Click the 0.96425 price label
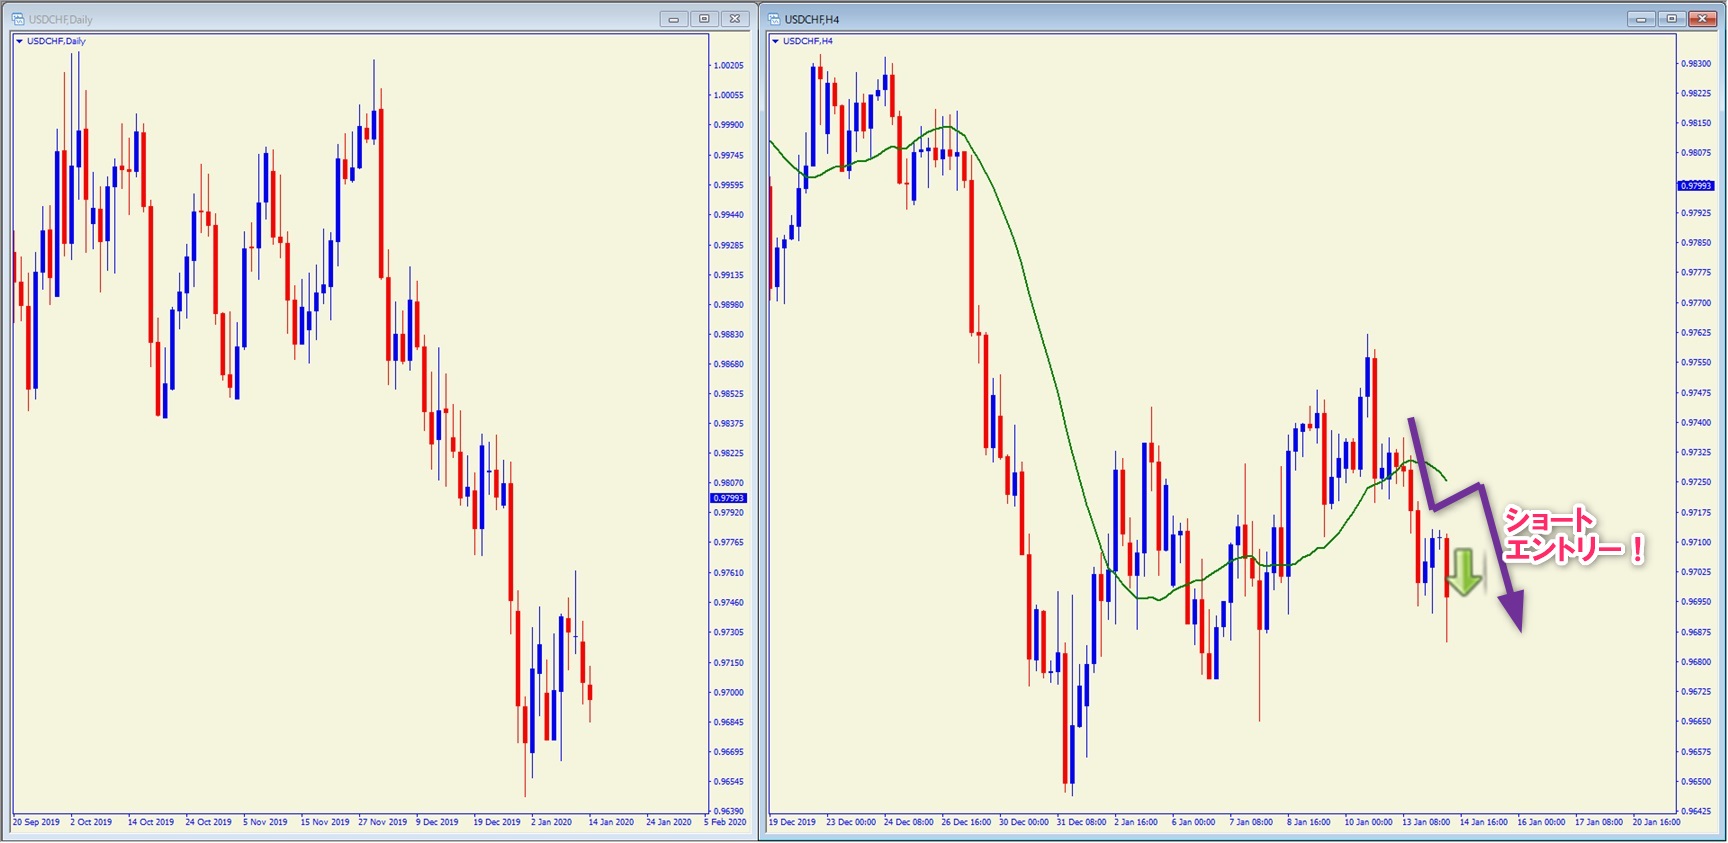This screenshot has height=843, width=1728. coord(1695,811)
